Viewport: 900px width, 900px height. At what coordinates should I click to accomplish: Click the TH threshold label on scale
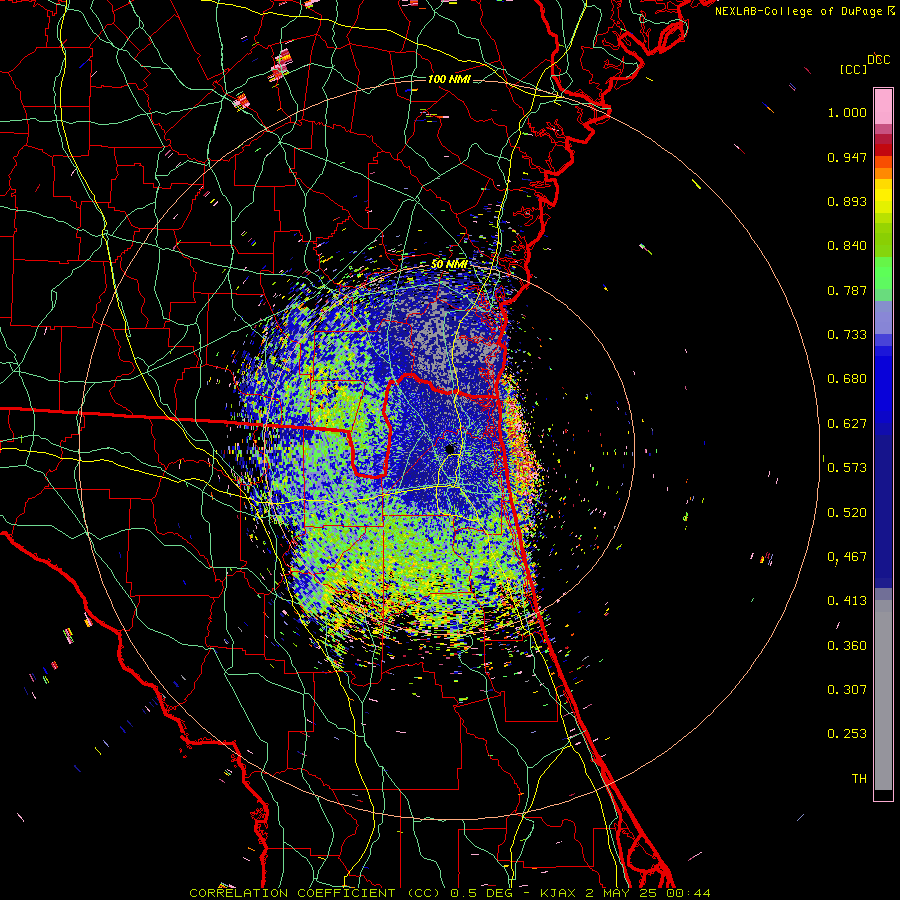click(859, 779)
